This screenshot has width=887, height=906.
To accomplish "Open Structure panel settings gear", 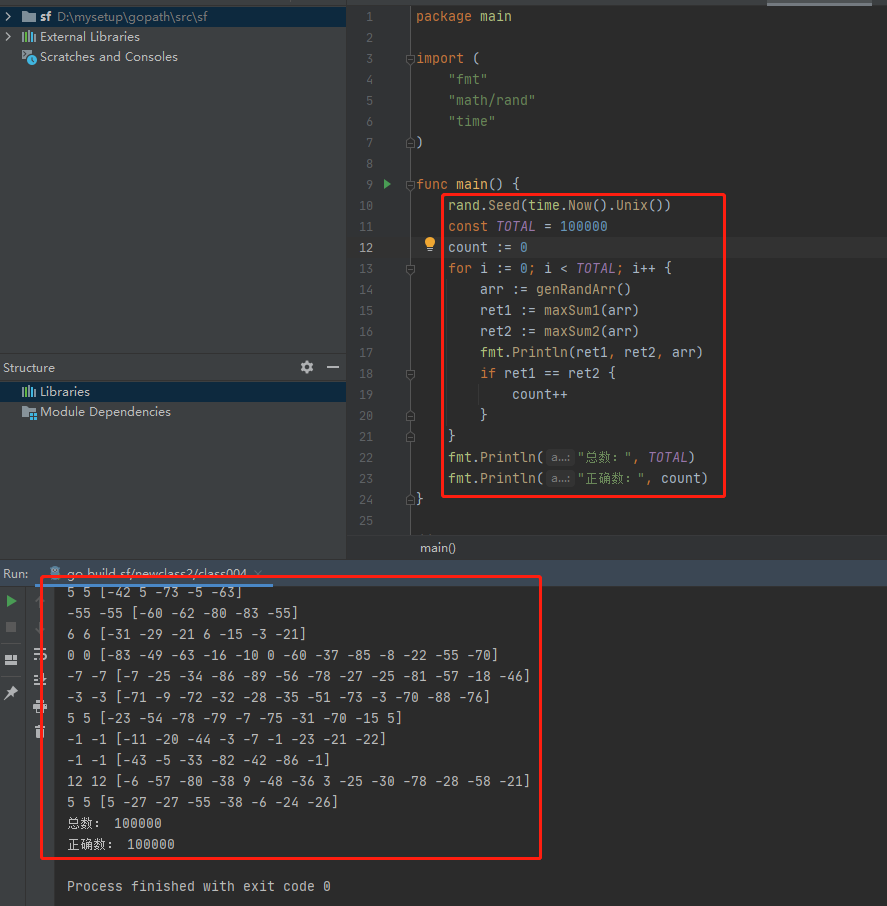I will 307,367.
